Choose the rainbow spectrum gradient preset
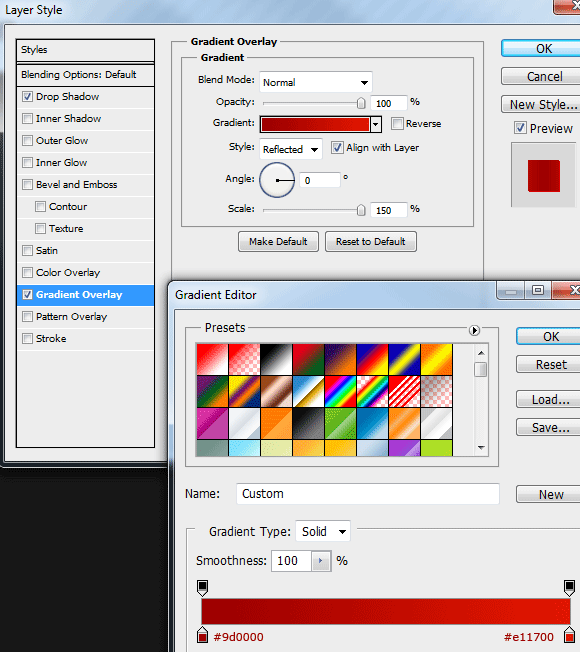 340,391
